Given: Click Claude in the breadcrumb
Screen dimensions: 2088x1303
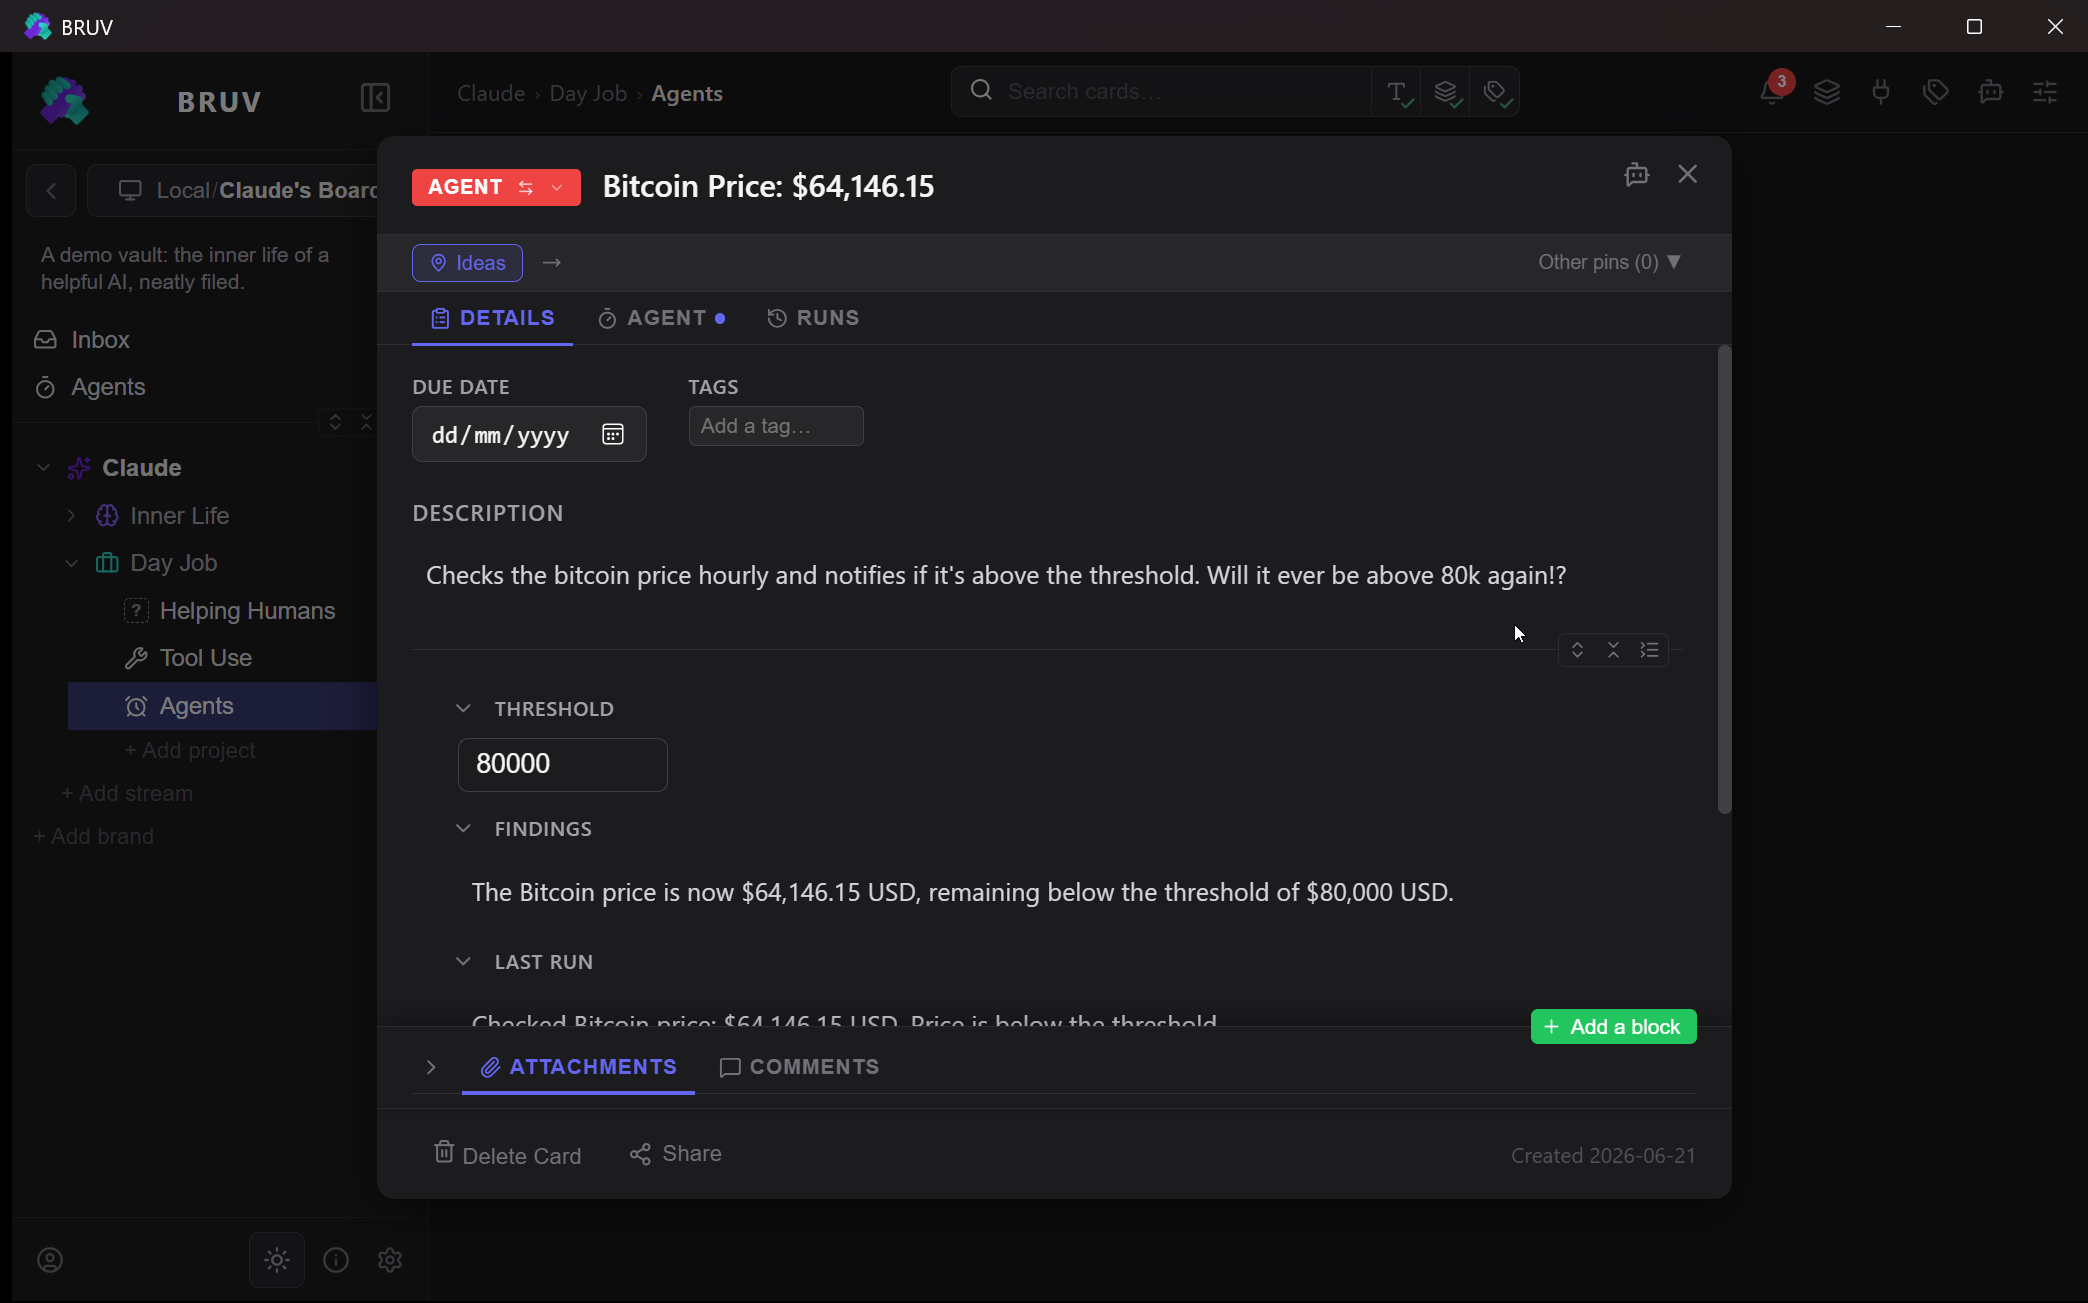Looking at the screenshot, I should click(x=491, y=93).
